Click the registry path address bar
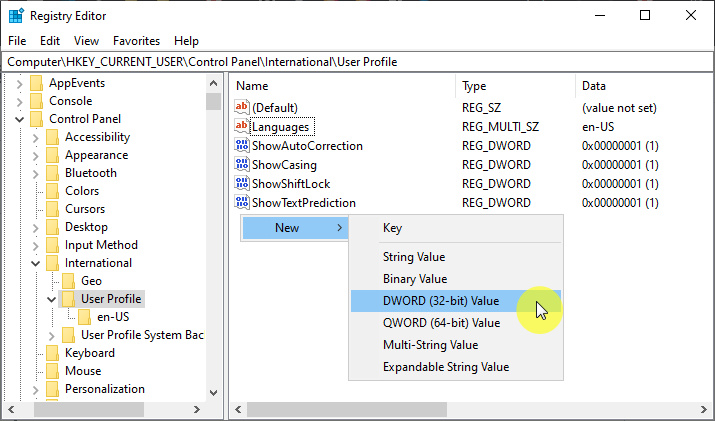The image size is (715, 421). pyautogui.click(x=357, y=62)
